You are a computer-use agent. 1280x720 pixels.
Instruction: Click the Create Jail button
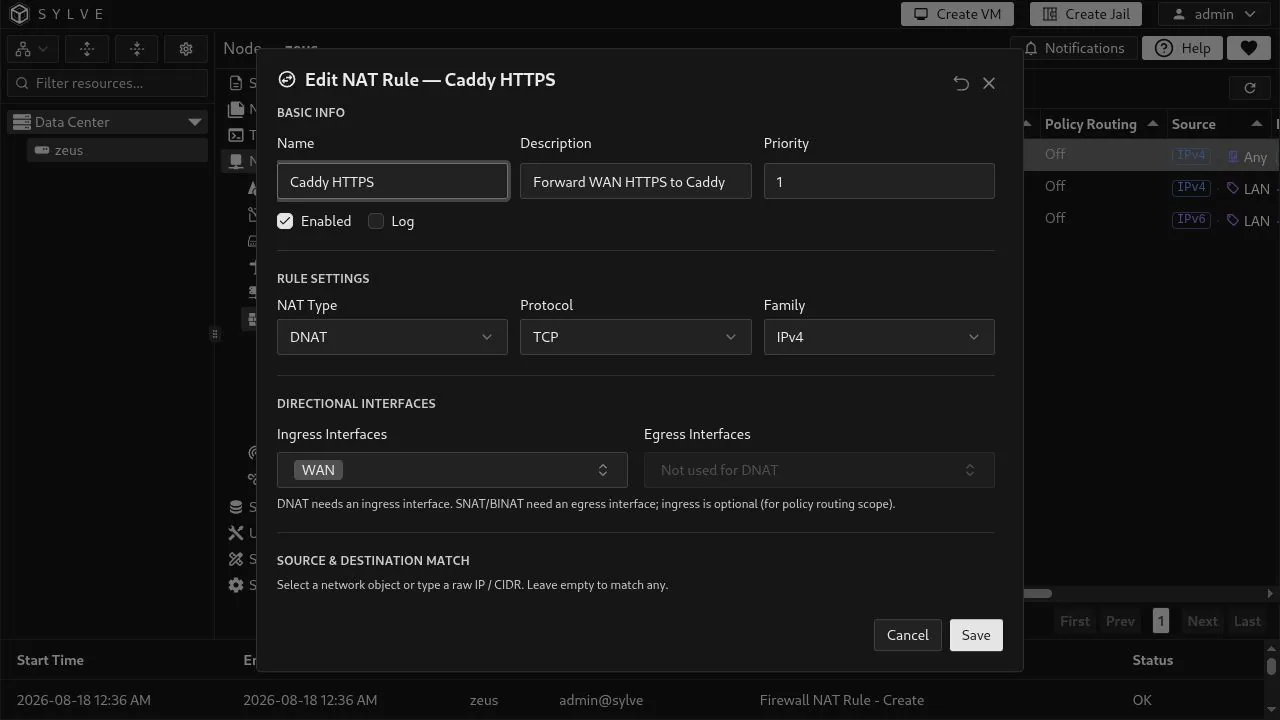(1086, 14)
